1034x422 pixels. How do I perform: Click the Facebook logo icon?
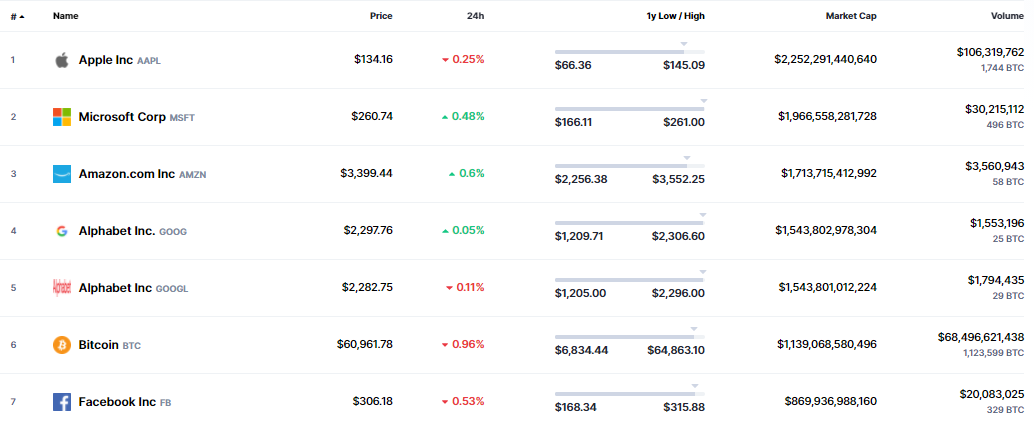coord(62,402)
